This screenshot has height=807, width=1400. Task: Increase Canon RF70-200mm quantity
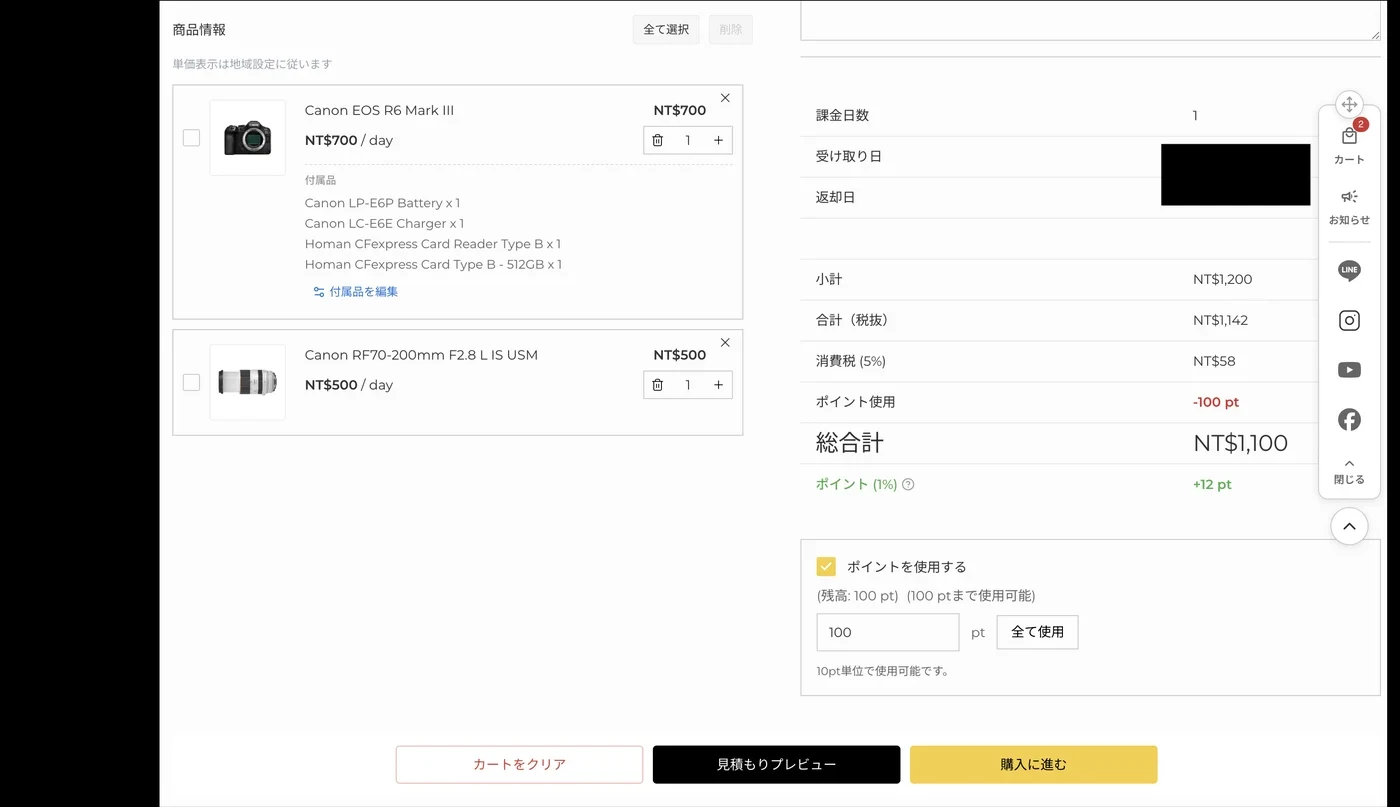coord(718,385)
